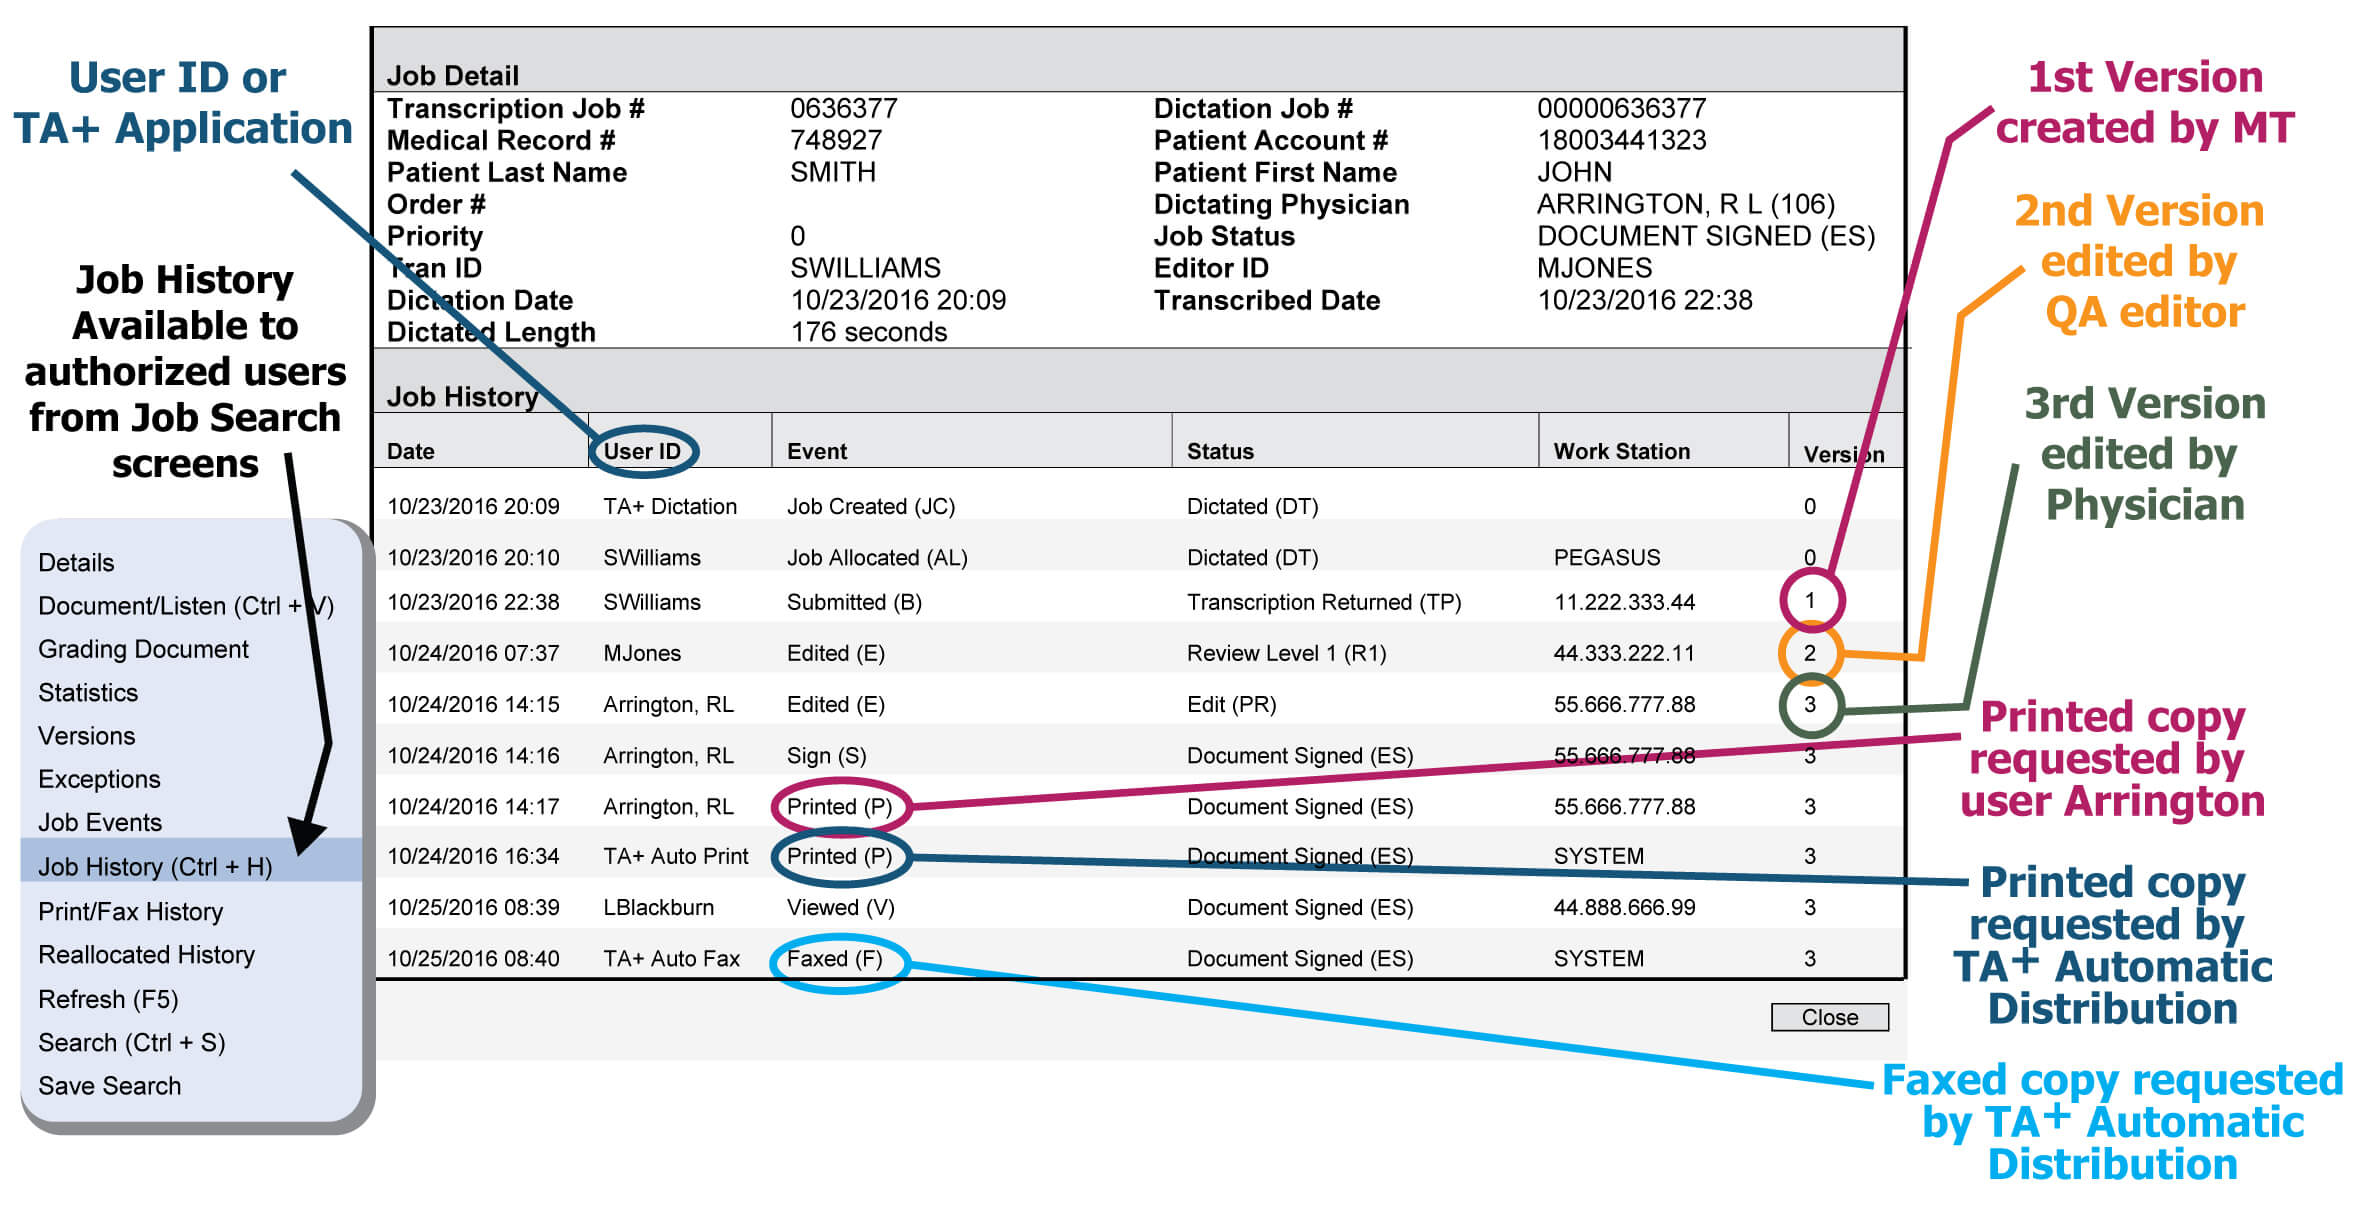Click version number 2 in MJones row

click(1809, 653)
